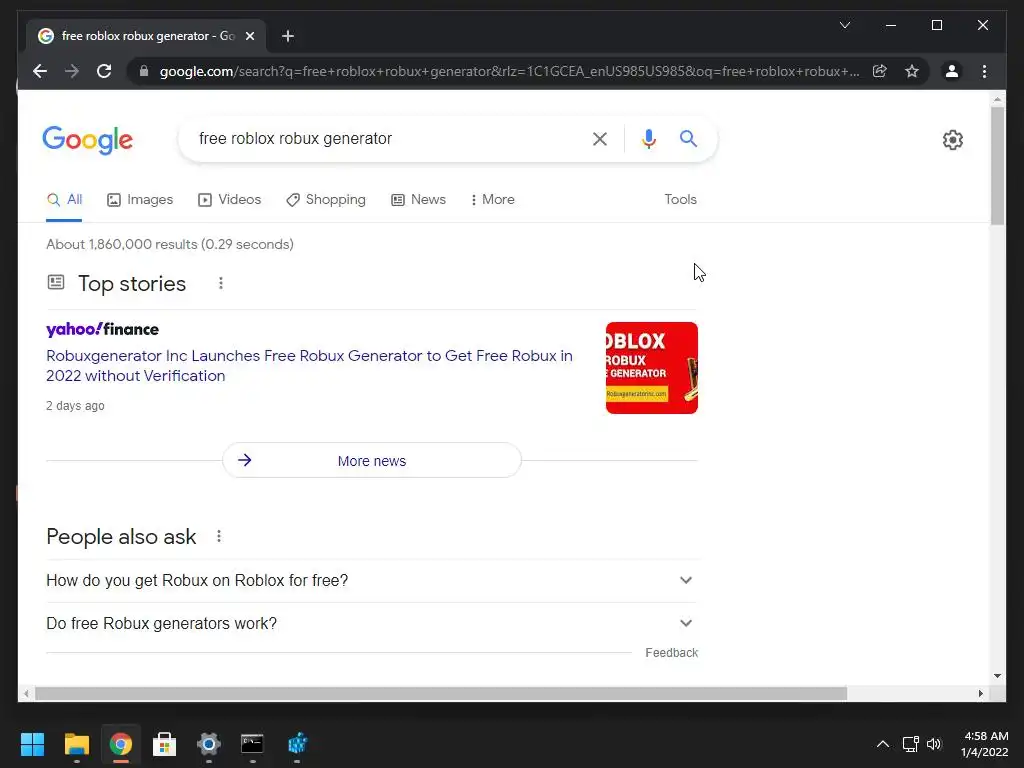Open Microsoft Store from the taskbar
The image size is (1024, 768).
click(x=165, y=744)
